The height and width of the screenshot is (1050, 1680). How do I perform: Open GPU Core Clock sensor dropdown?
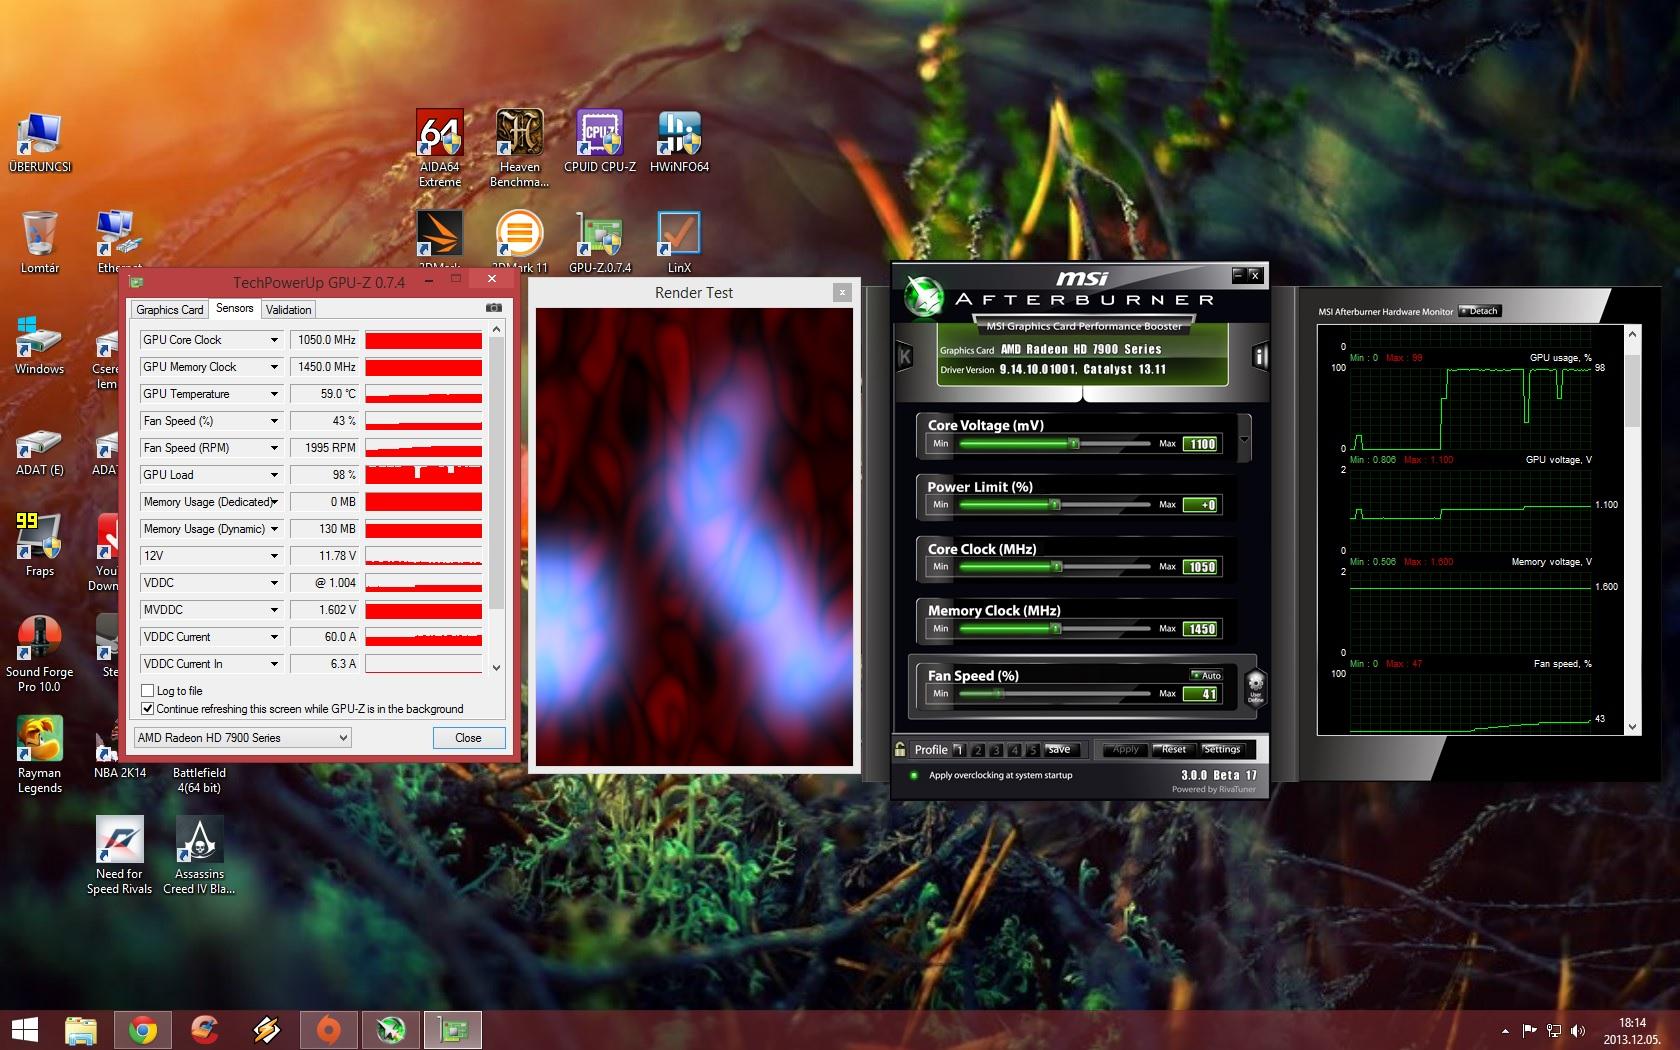274,340
